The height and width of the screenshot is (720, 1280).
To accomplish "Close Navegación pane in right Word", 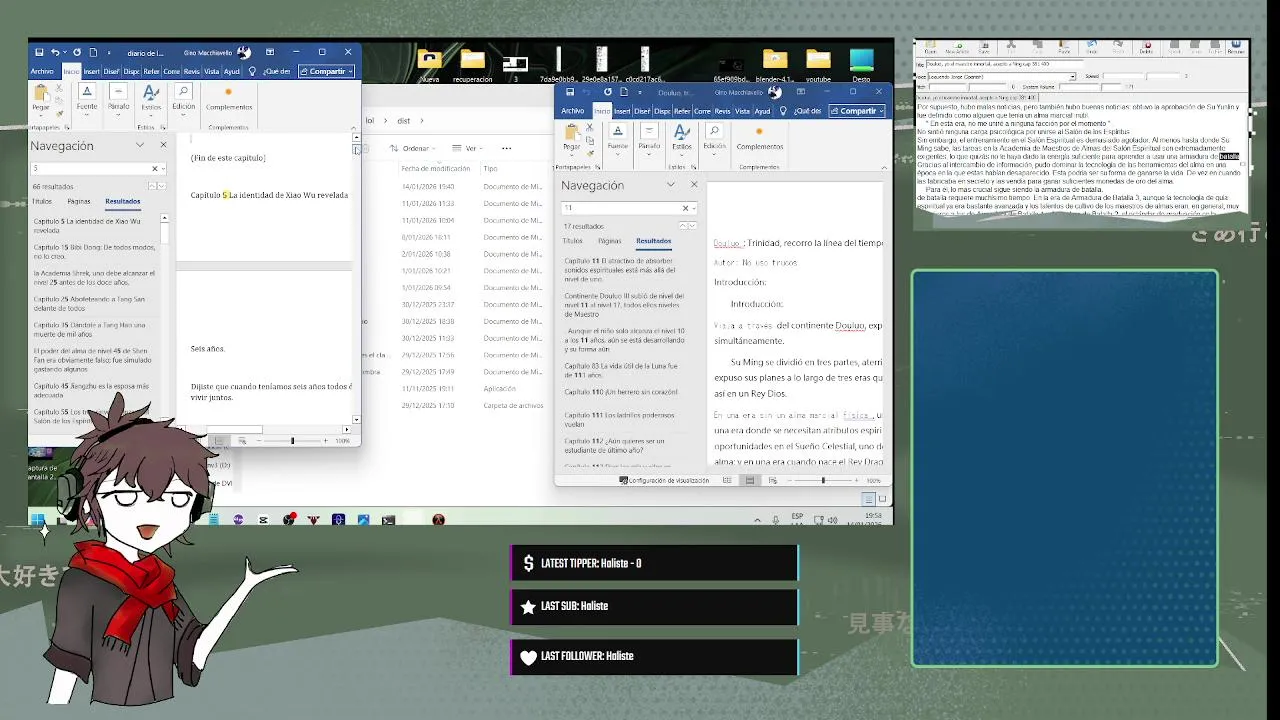I will point(694,185).
